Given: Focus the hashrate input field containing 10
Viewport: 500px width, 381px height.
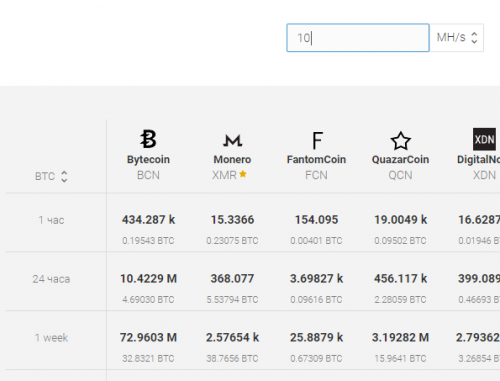Looking at the screenshot, I should (x=358, y=38).
